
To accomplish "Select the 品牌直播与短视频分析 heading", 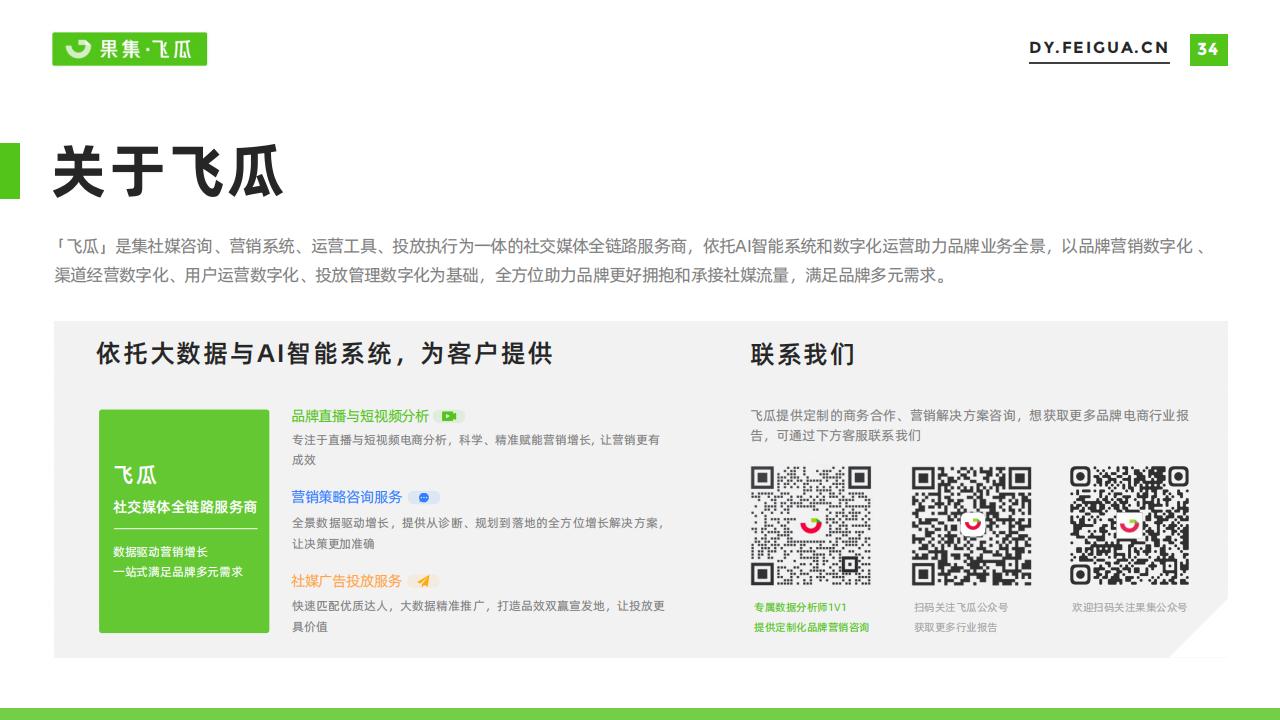I will (360, 416).
